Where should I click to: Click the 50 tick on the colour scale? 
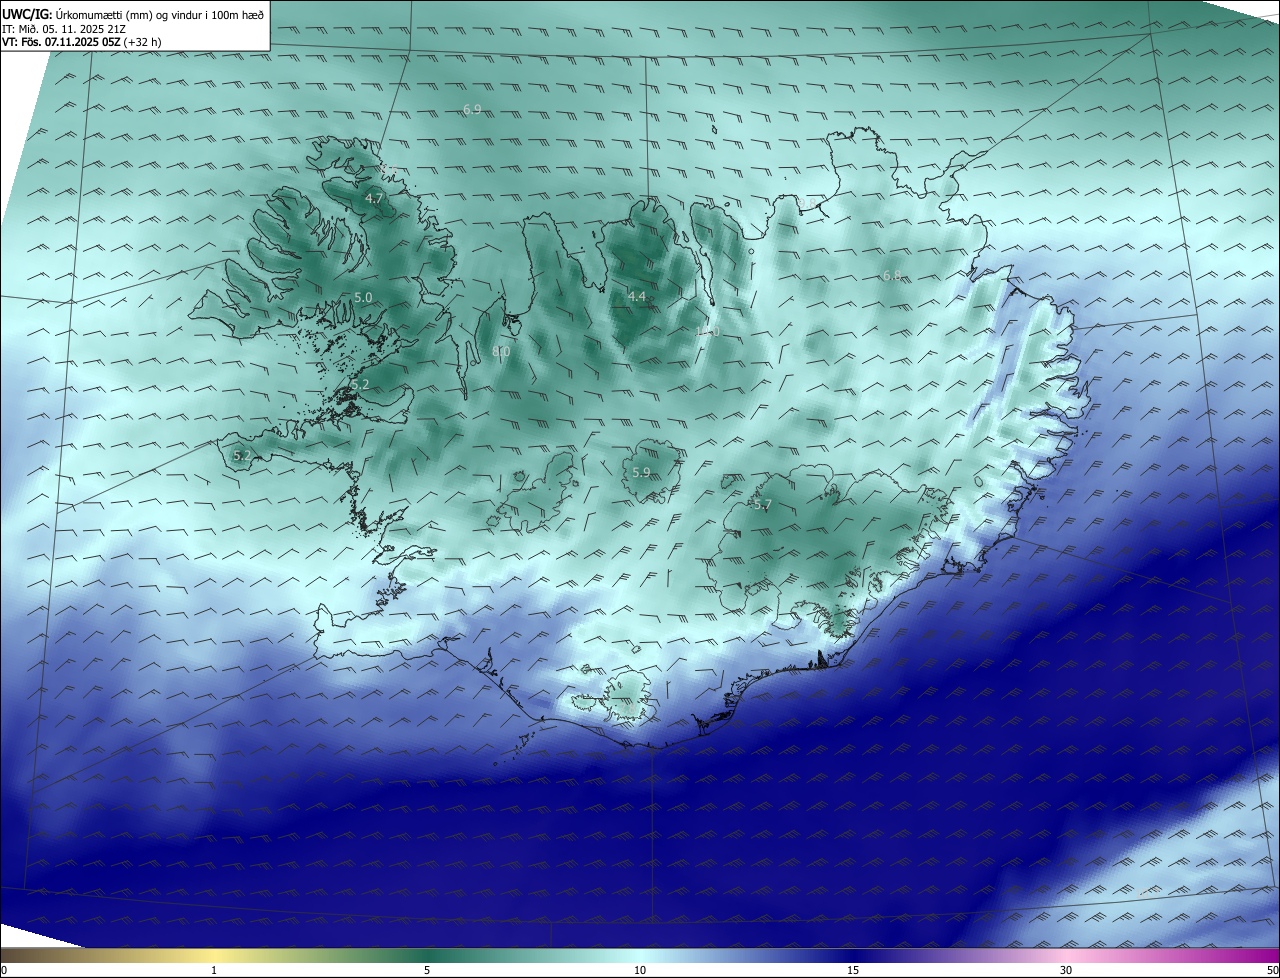1273,970
